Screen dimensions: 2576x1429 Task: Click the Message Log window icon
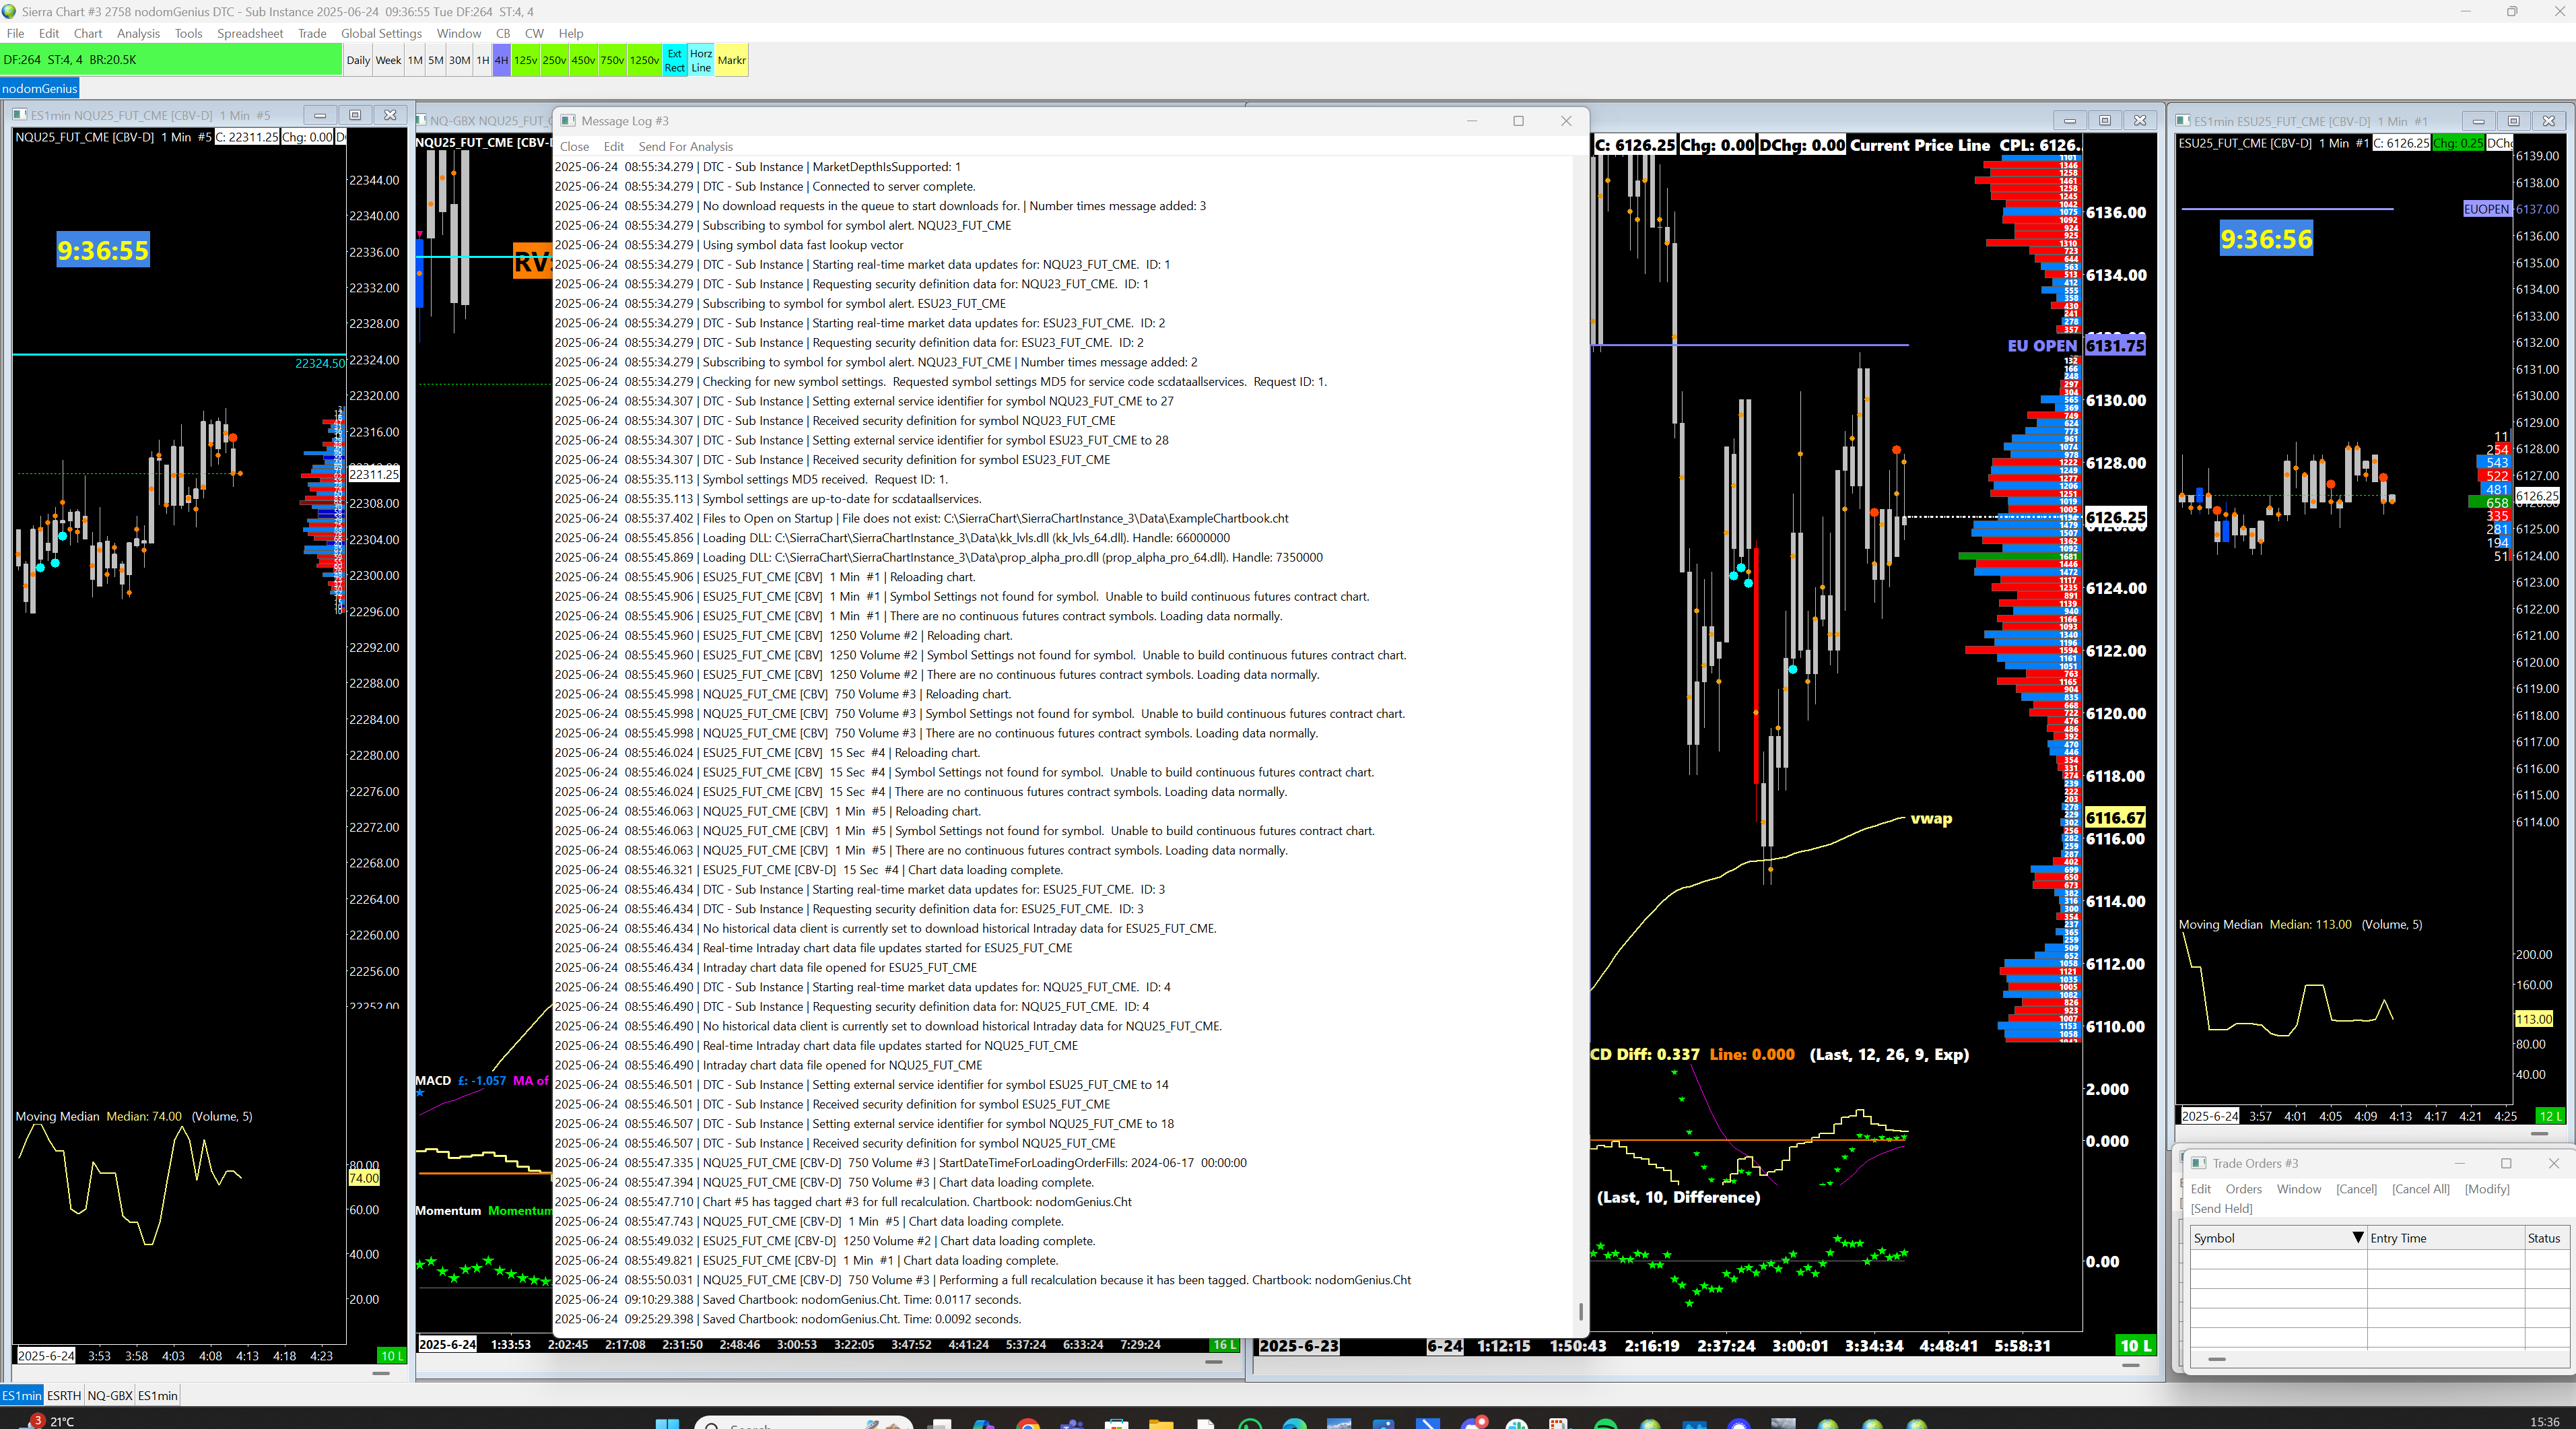coord(568,121)
